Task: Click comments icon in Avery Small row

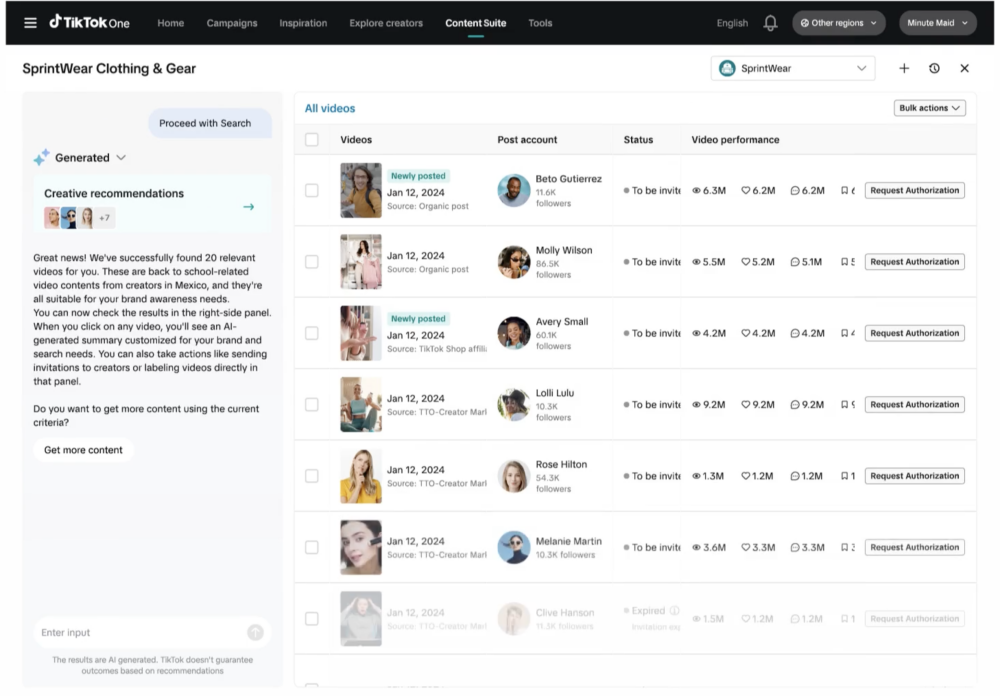Action: click(795, 333)
